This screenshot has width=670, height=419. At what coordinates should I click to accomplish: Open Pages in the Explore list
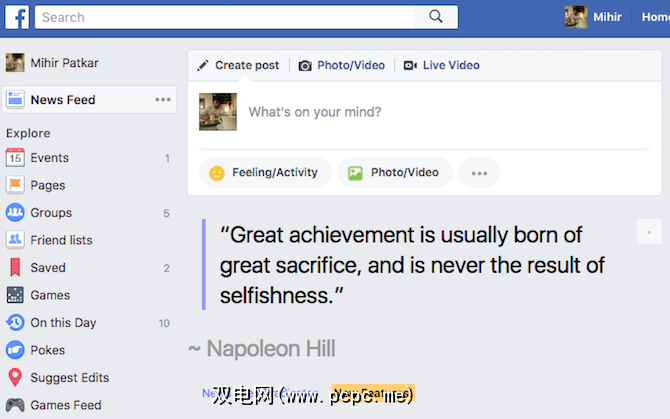click(x=48, y=185)
